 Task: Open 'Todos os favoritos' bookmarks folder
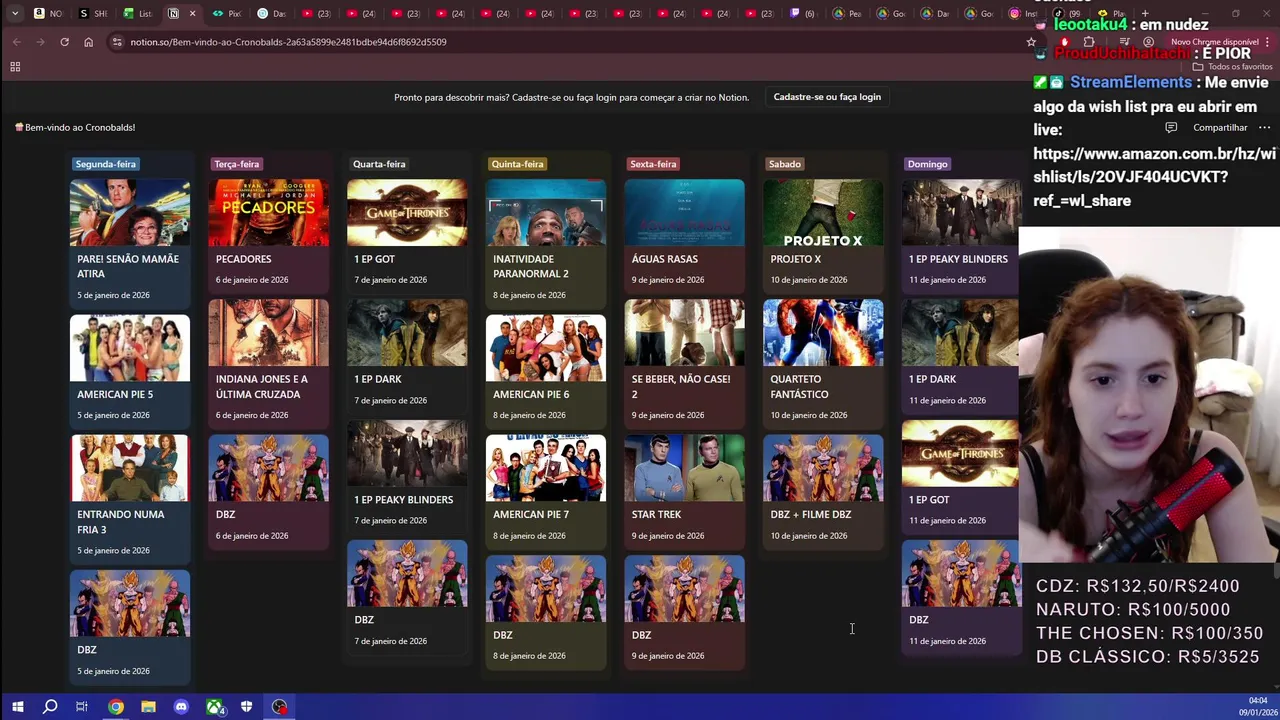[x=1232, y=67]
